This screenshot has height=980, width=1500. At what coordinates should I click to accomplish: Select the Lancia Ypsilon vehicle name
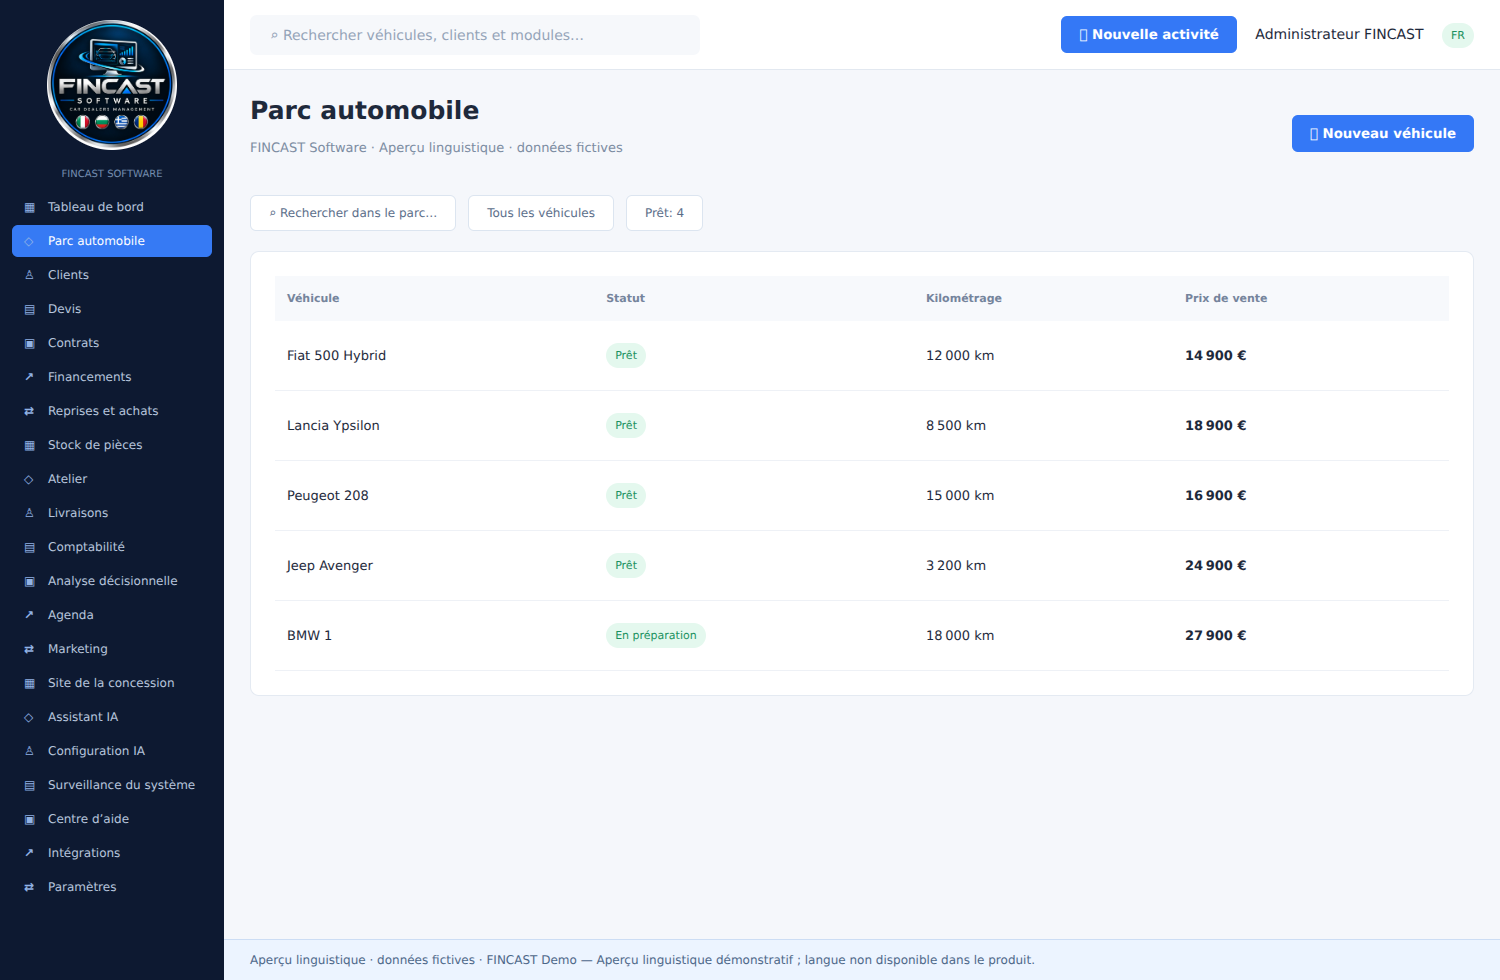[x=333, y=425]
